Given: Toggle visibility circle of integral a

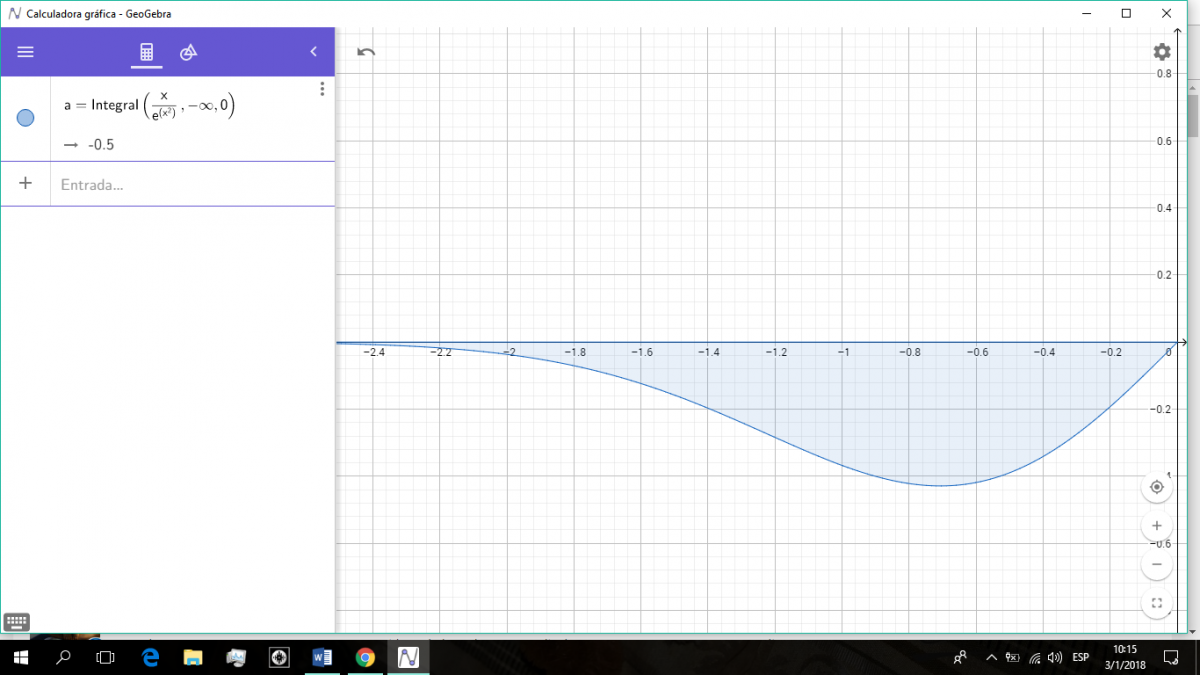Looking at the screenshot, I should (26, 118).
